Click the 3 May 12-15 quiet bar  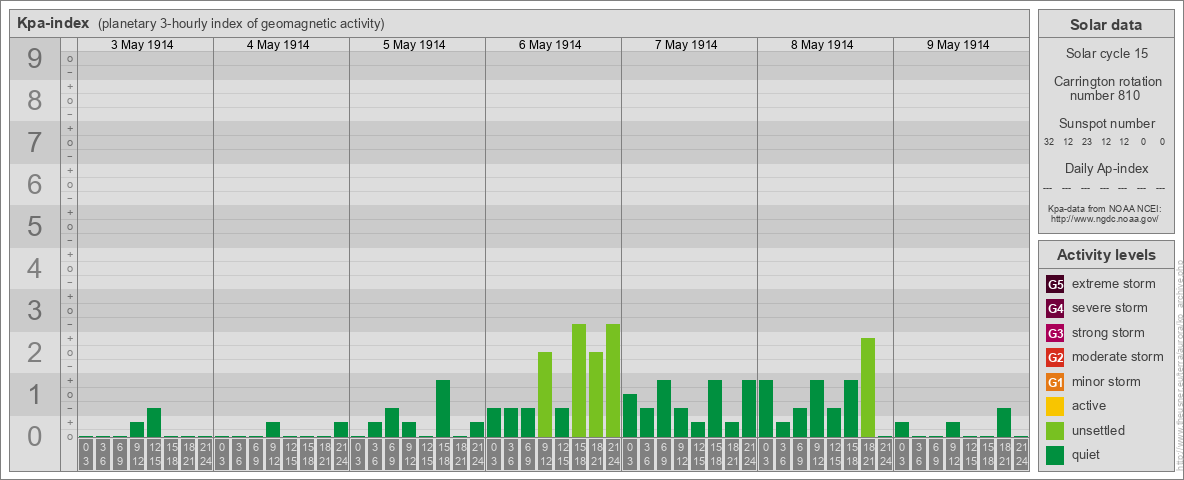(x=154, y=423)
